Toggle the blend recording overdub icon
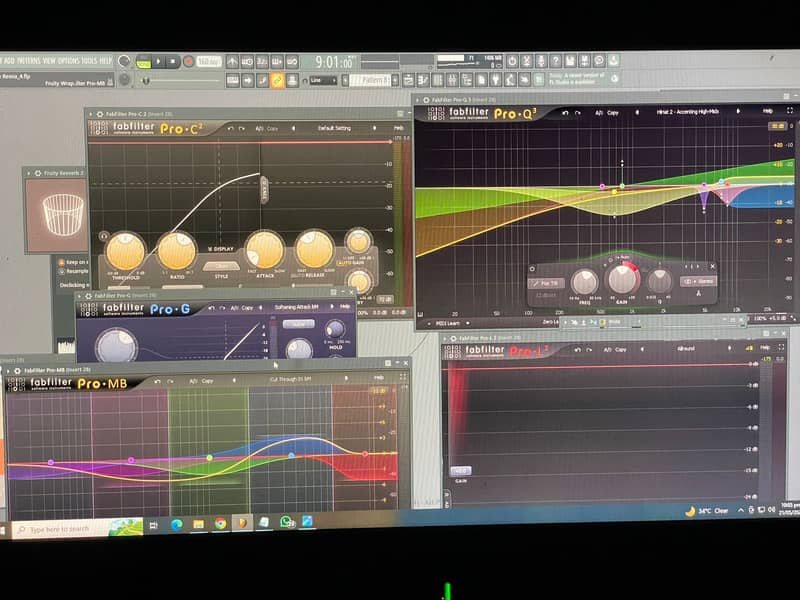 click(x=277, y=62)
